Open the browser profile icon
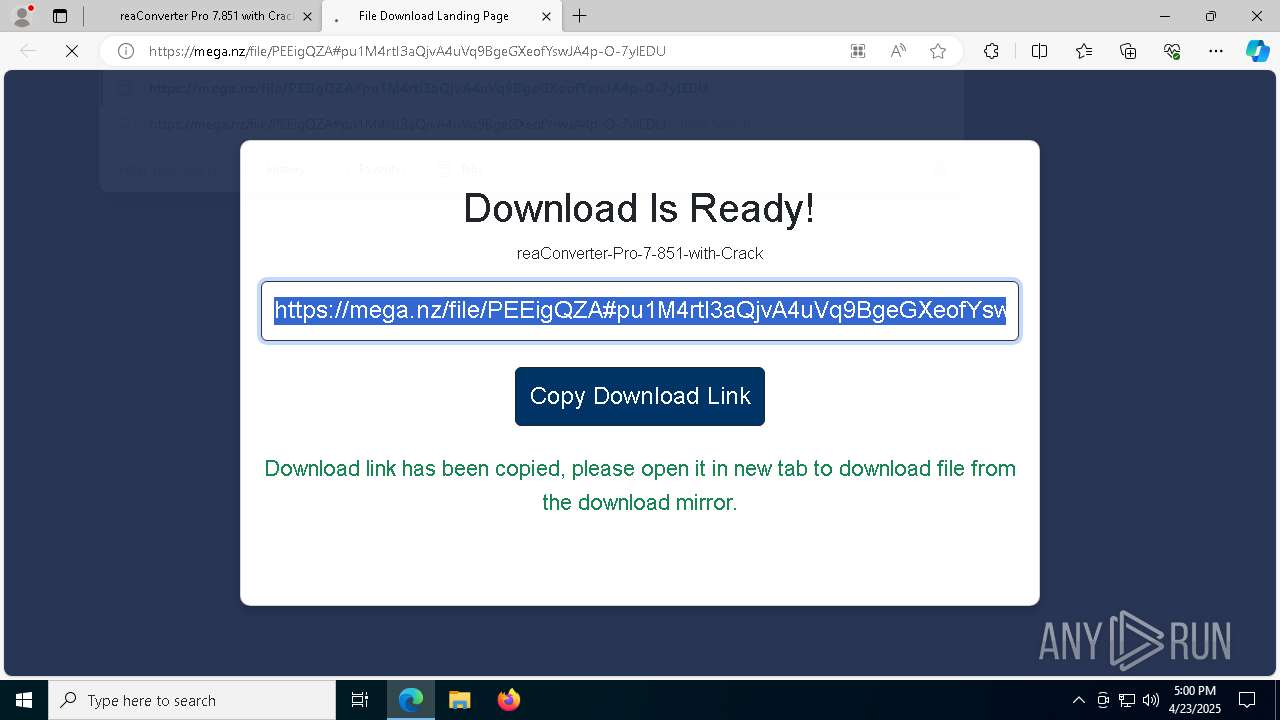 click(x=21, y=16)
